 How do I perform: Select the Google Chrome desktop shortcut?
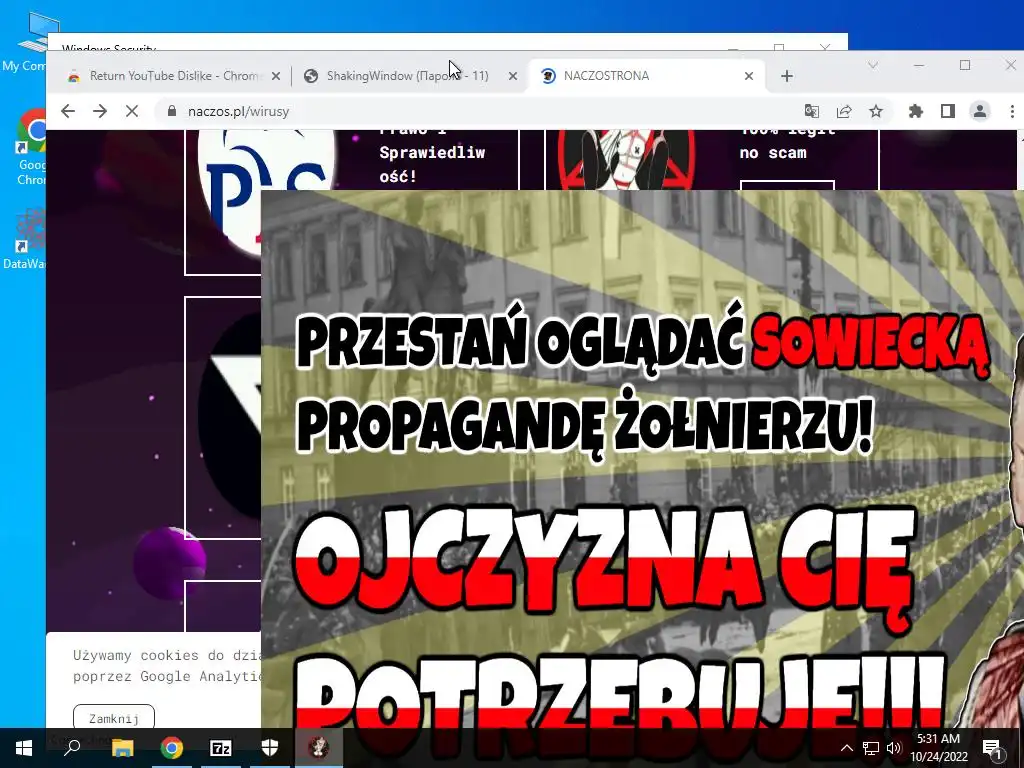31,147
